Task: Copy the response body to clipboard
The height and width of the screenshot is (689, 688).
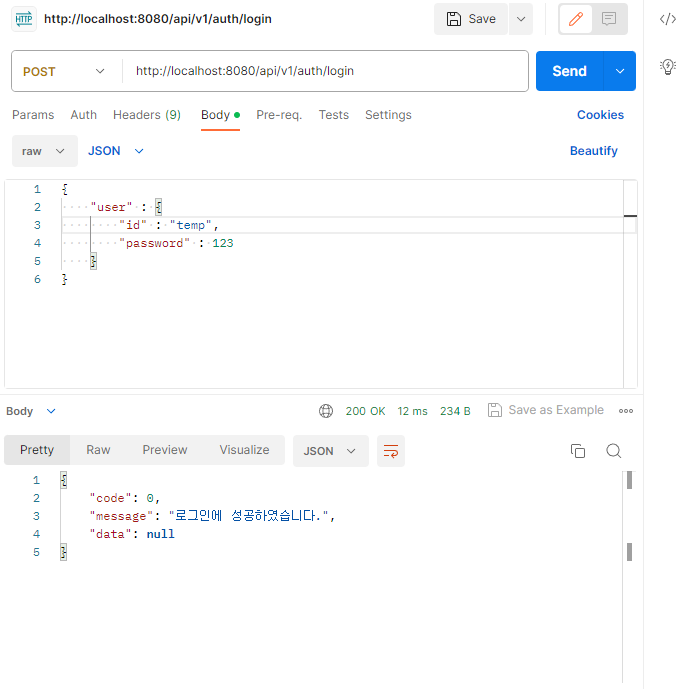Action: (578, 451)
